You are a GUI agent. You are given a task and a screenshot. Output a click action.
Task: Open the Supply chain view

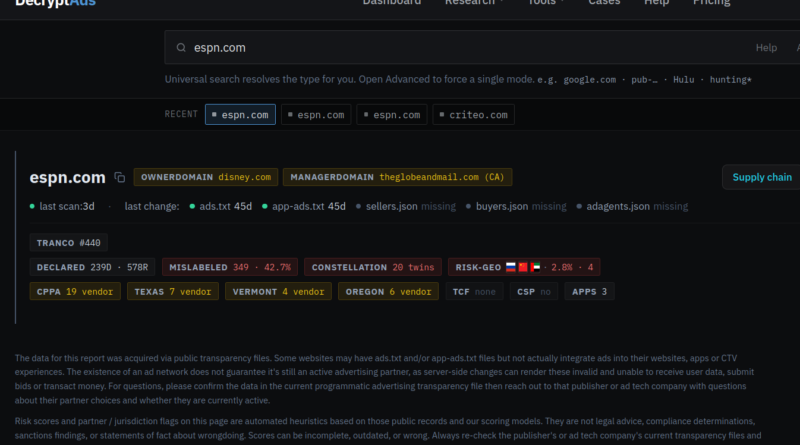click(x=762, y=177)
